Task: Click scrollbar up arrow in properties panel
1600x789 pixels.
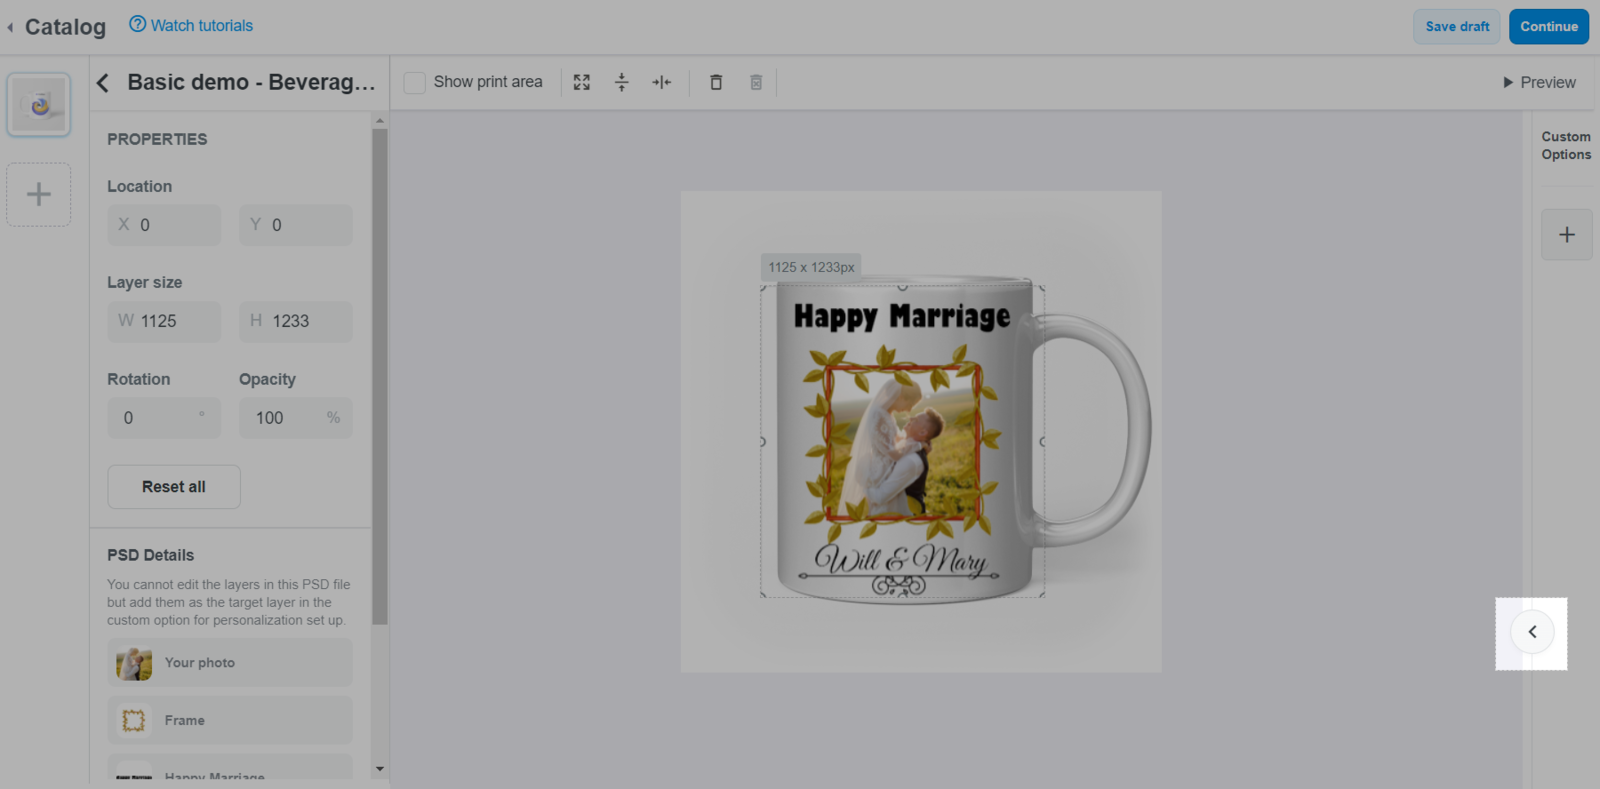Action: (x=380, y=120)
